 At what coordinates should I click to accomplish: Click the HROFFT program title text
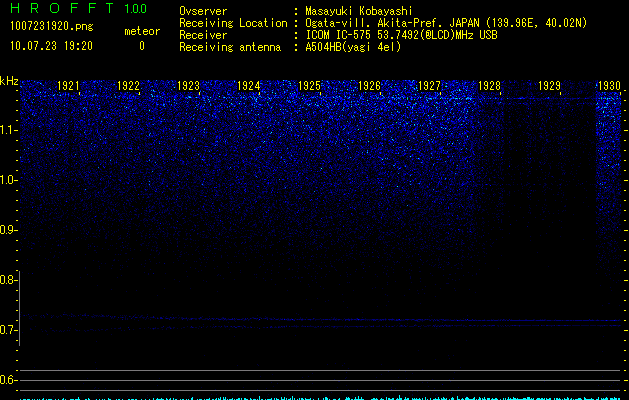[x=62, y=8]
